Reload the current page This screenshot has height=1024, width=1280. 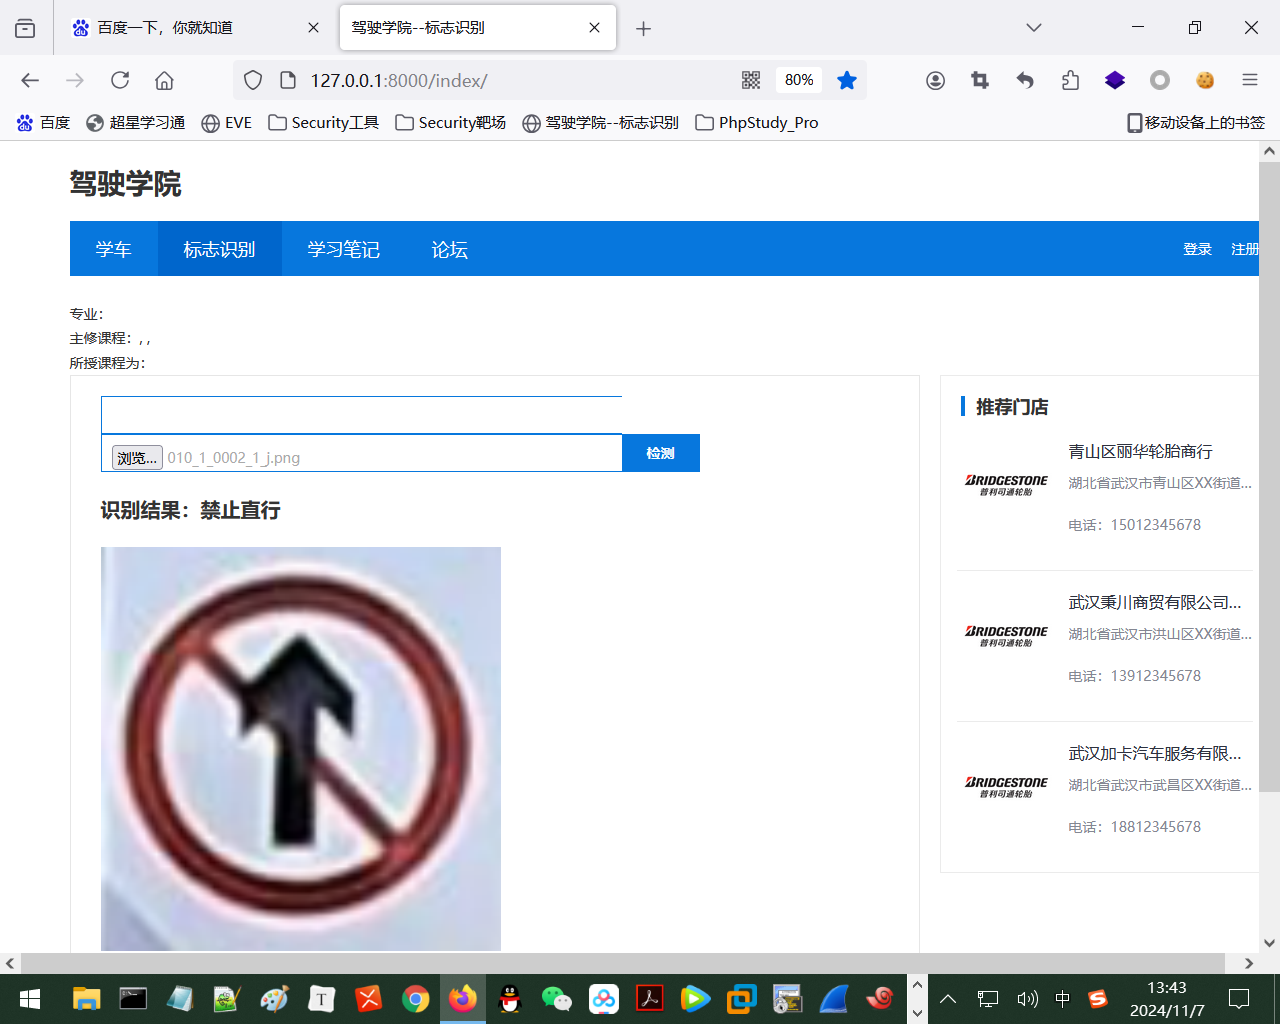click(120, 80)
